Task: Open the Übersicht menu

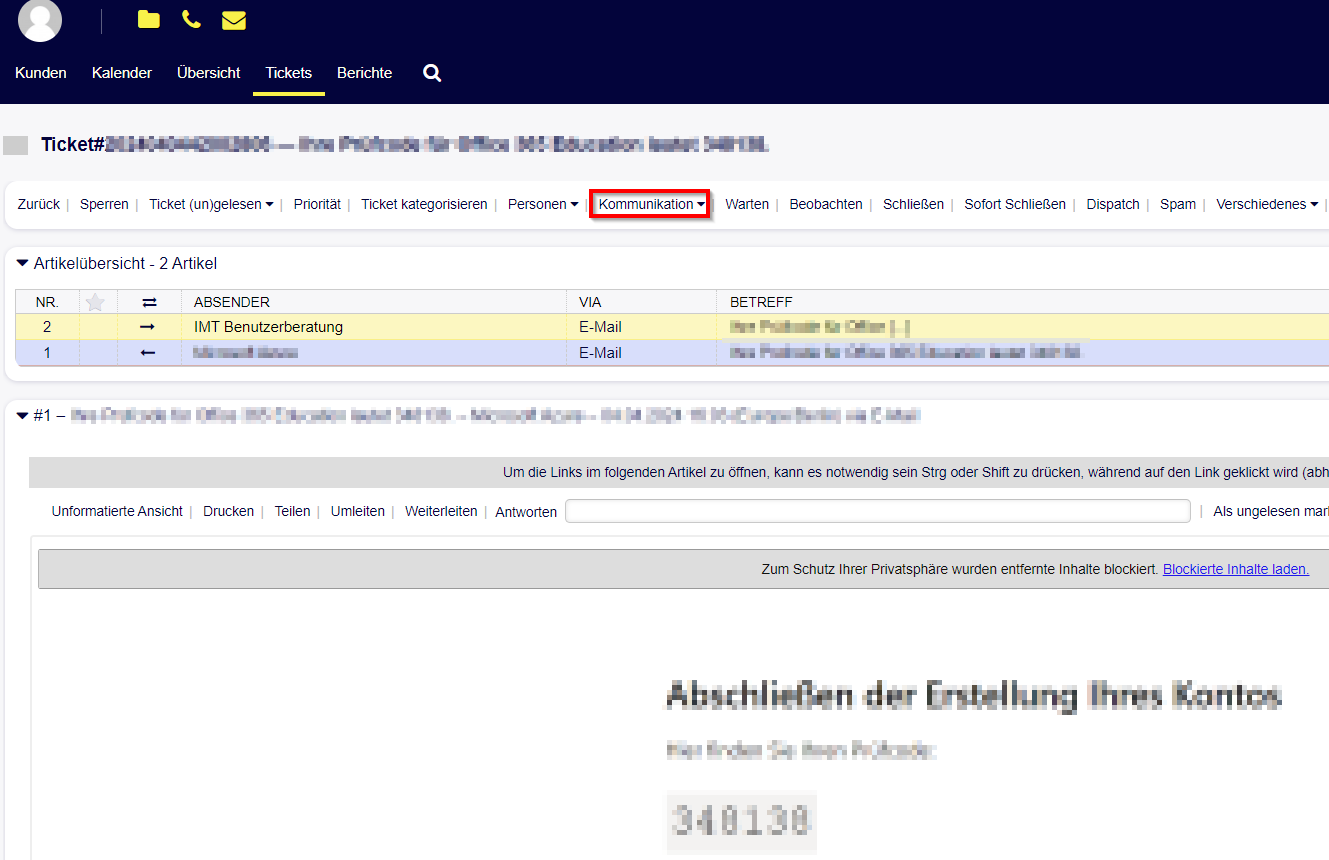Action: point(209,73)
